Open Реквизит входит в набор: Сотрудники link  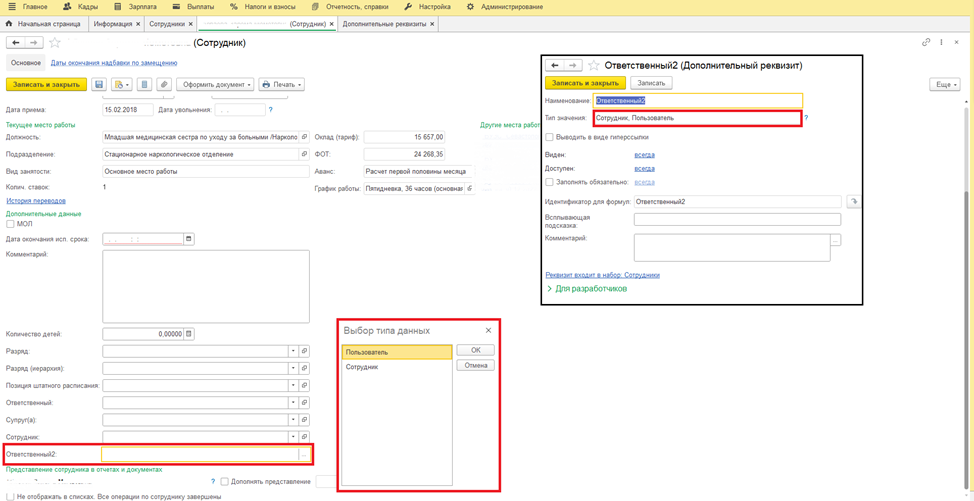click(603, 274)
